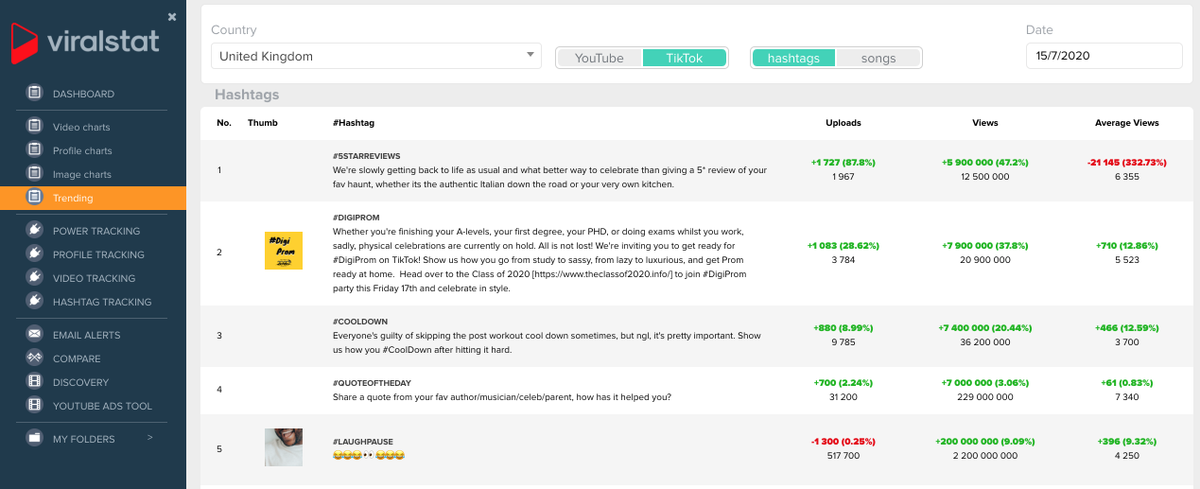This screenshot has height=489, width=1200.
Task: Click the Views column header
Action: 985,123
